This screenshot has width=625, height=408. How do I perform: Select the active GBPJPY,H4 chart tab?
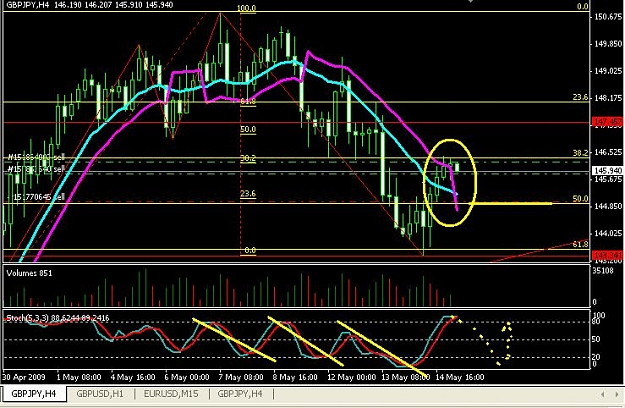(33, 394)
